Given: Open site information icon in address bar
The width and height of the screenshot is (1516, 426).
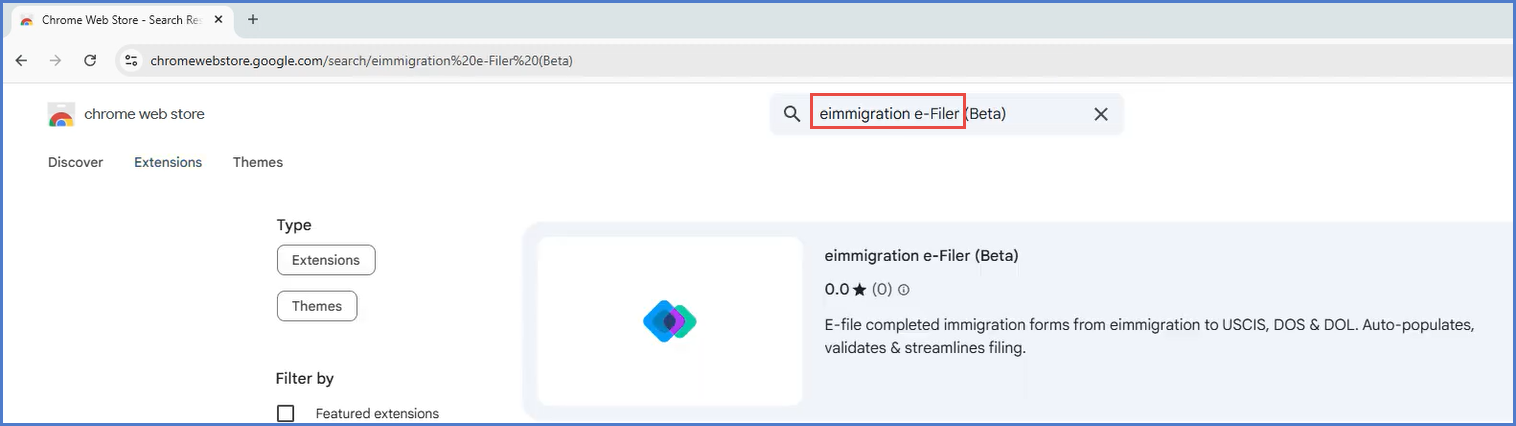Looking at the screenshot, I should [130, 61].
